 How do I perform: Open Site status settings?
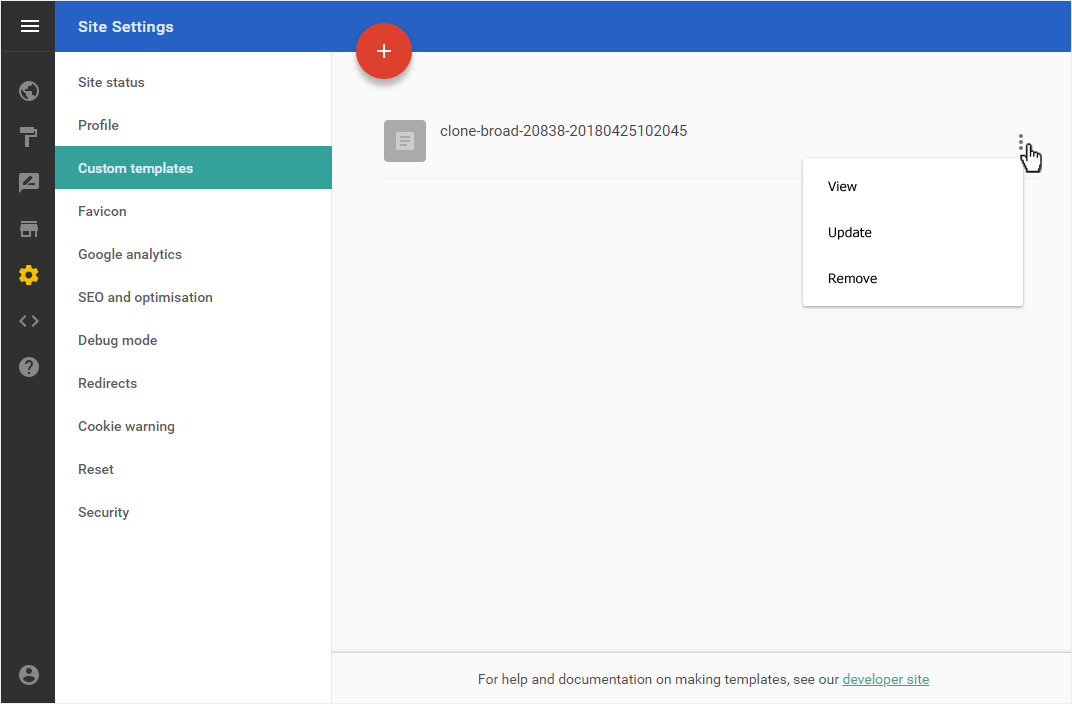pos(193,83)
